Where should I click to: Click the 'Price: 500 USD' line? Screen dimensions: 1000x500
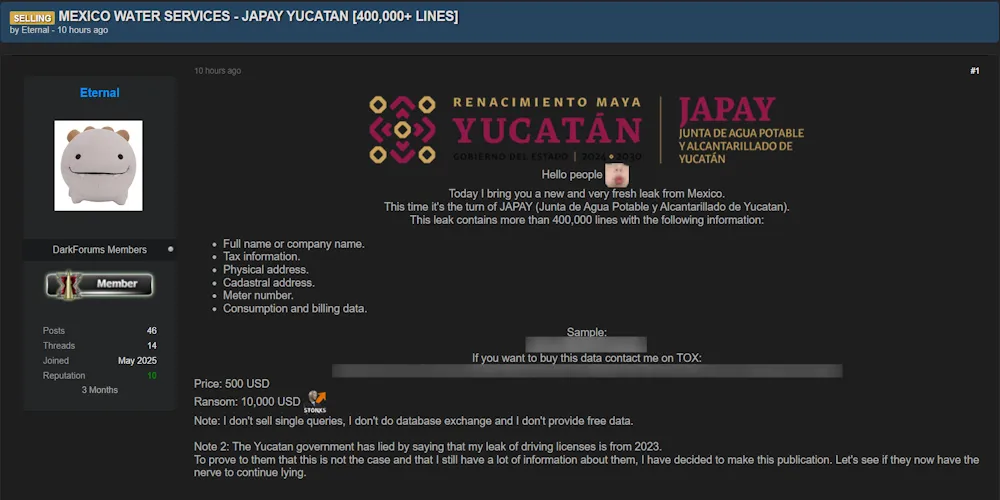pyautogui.click(x=232, y=383)
